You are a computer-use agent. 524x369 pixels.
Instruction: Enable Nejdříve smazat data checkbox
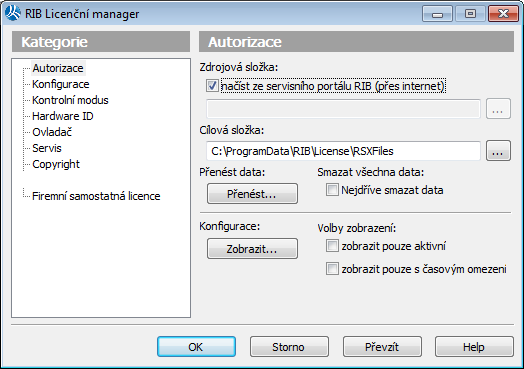tap(332, 190)
